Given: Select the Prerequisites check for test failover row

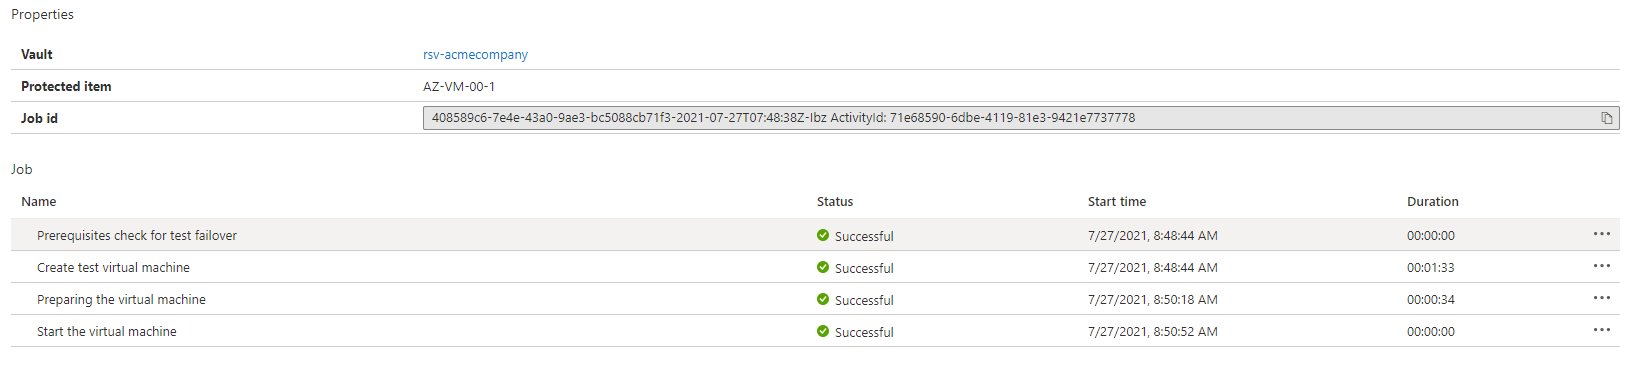Looking at the screenshot, I should [x=815, y=235].
